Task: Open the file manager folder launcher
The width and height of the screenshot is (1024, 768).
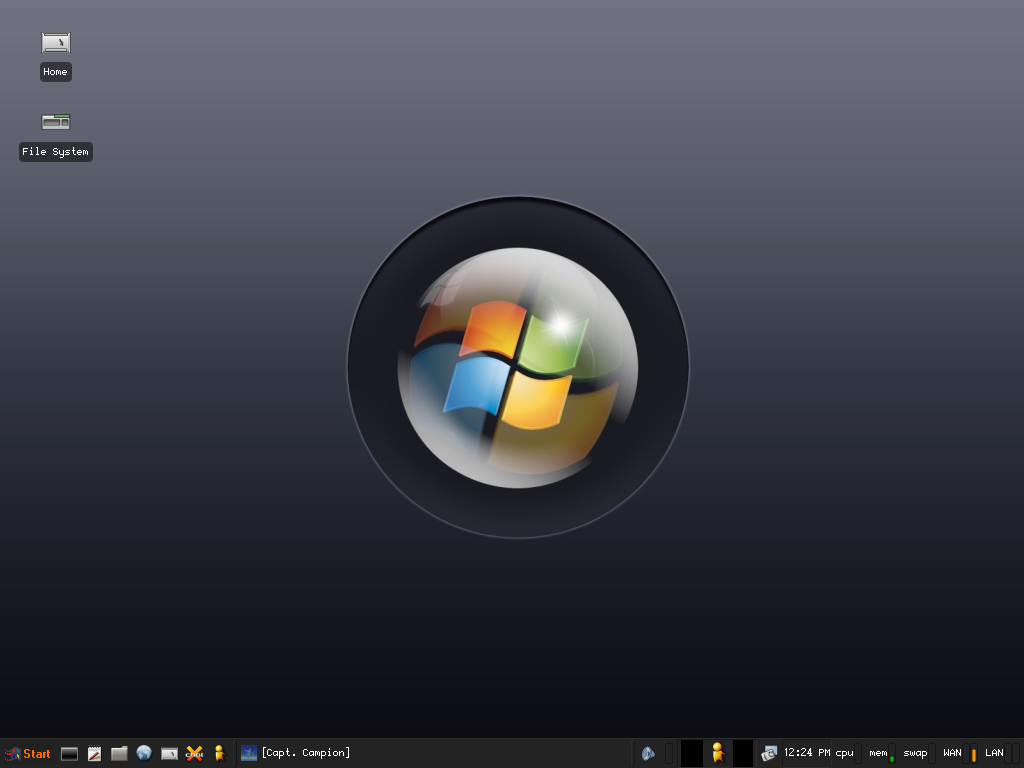Action: [x=119, y=754]
